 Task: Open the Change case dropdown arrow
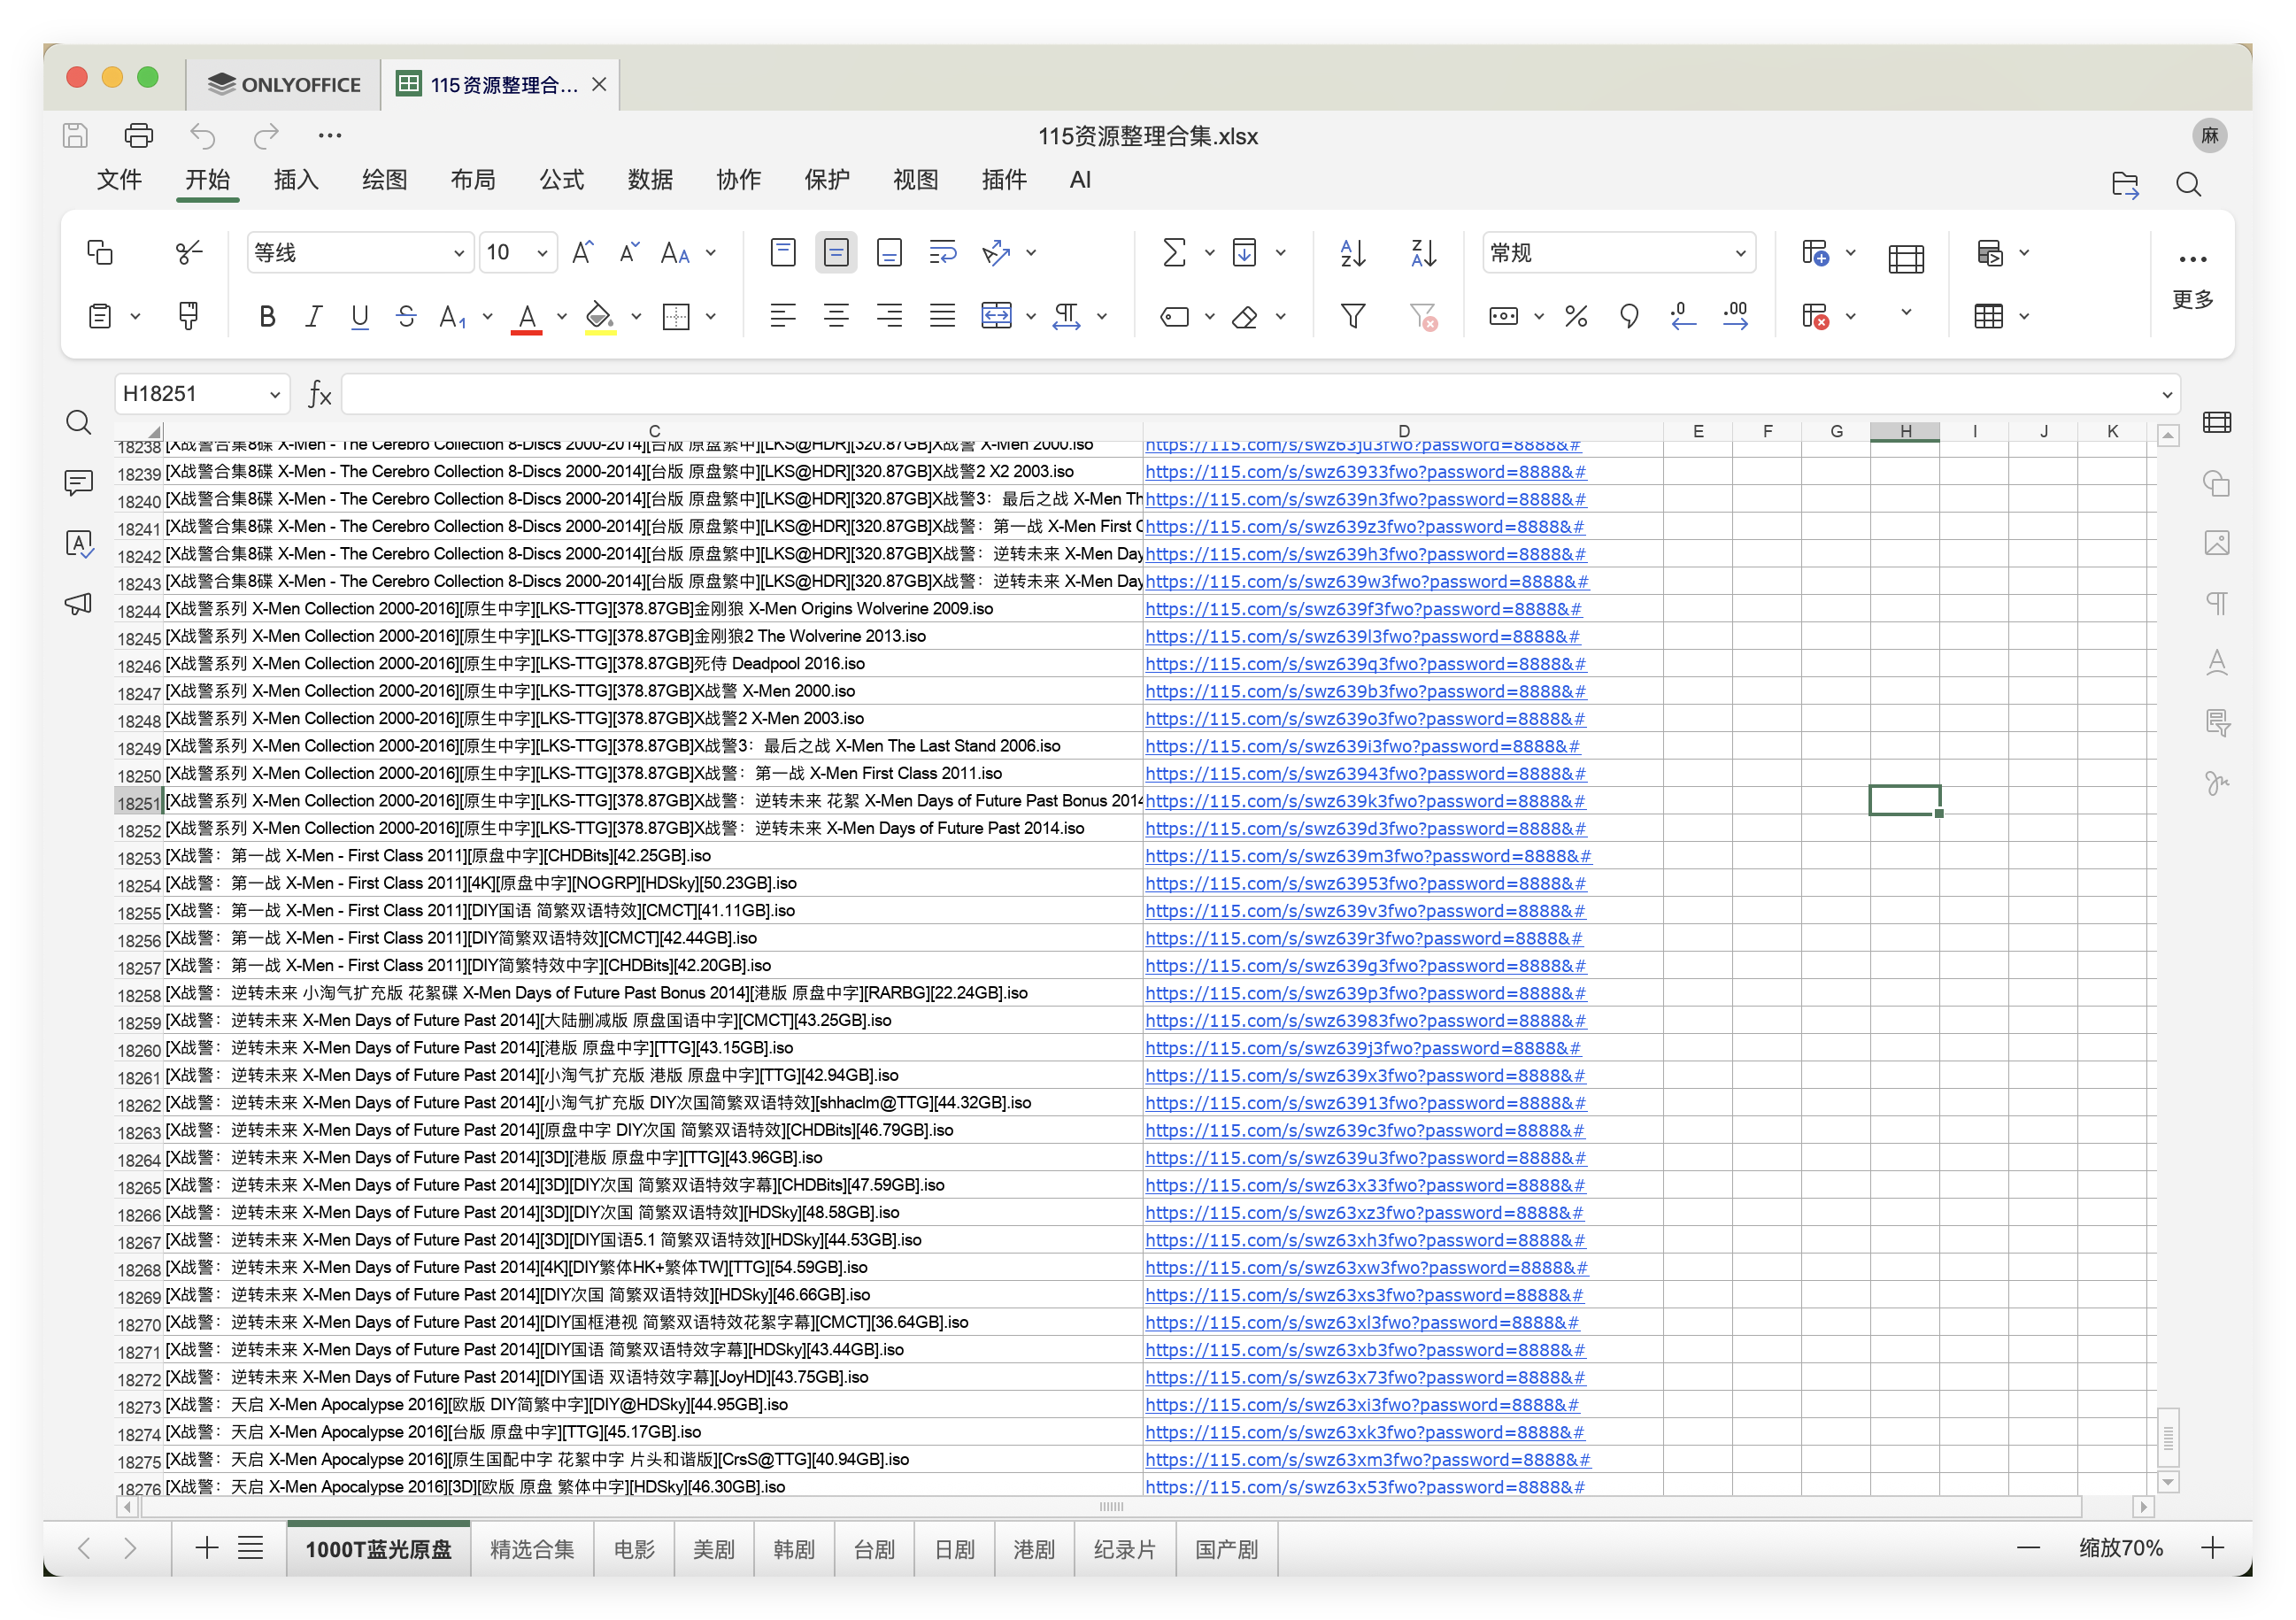pos(711,253)
